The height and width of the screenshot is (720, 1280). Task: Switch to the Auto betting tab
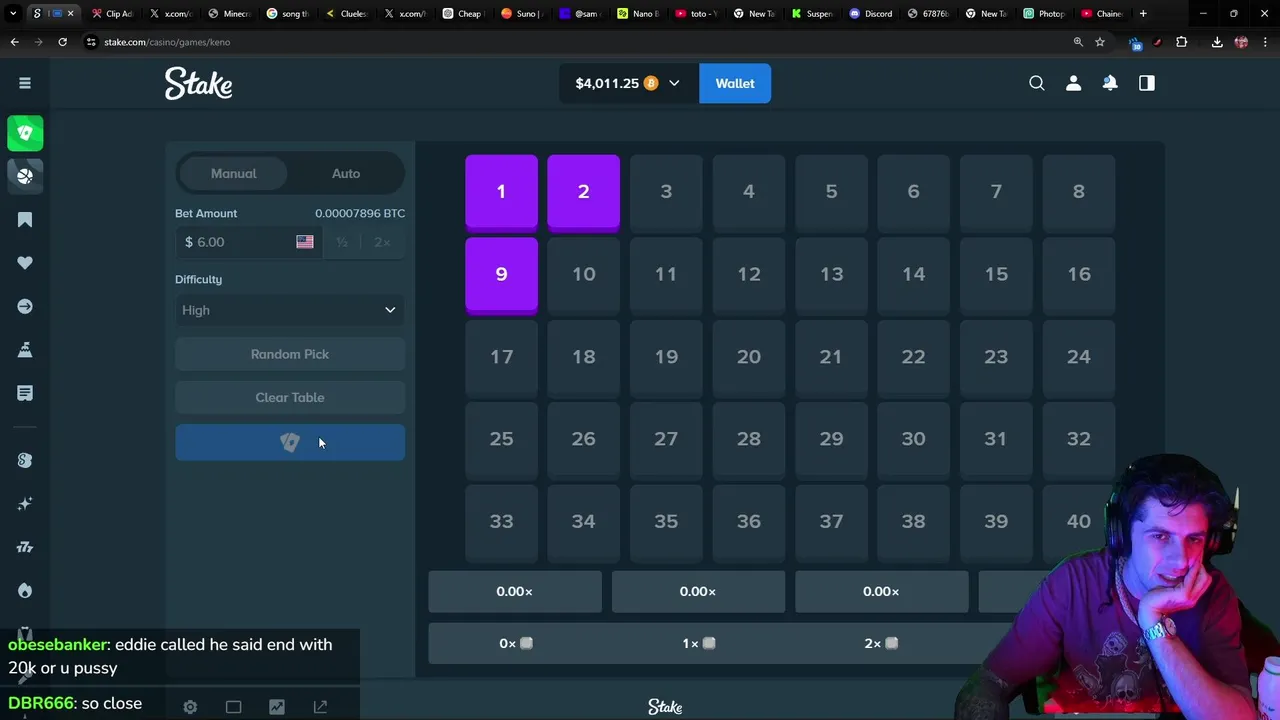346,174
